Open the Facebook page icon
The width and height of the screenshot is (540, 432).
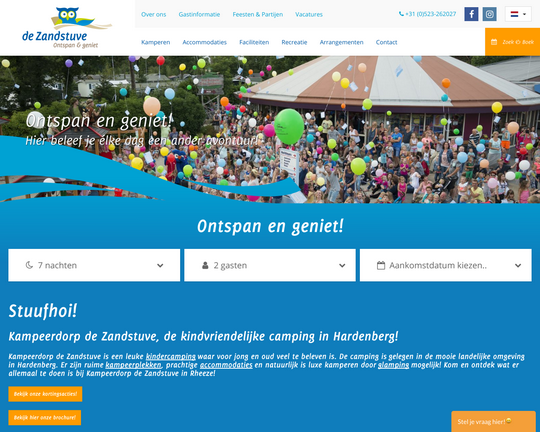[x=471, y=14]
